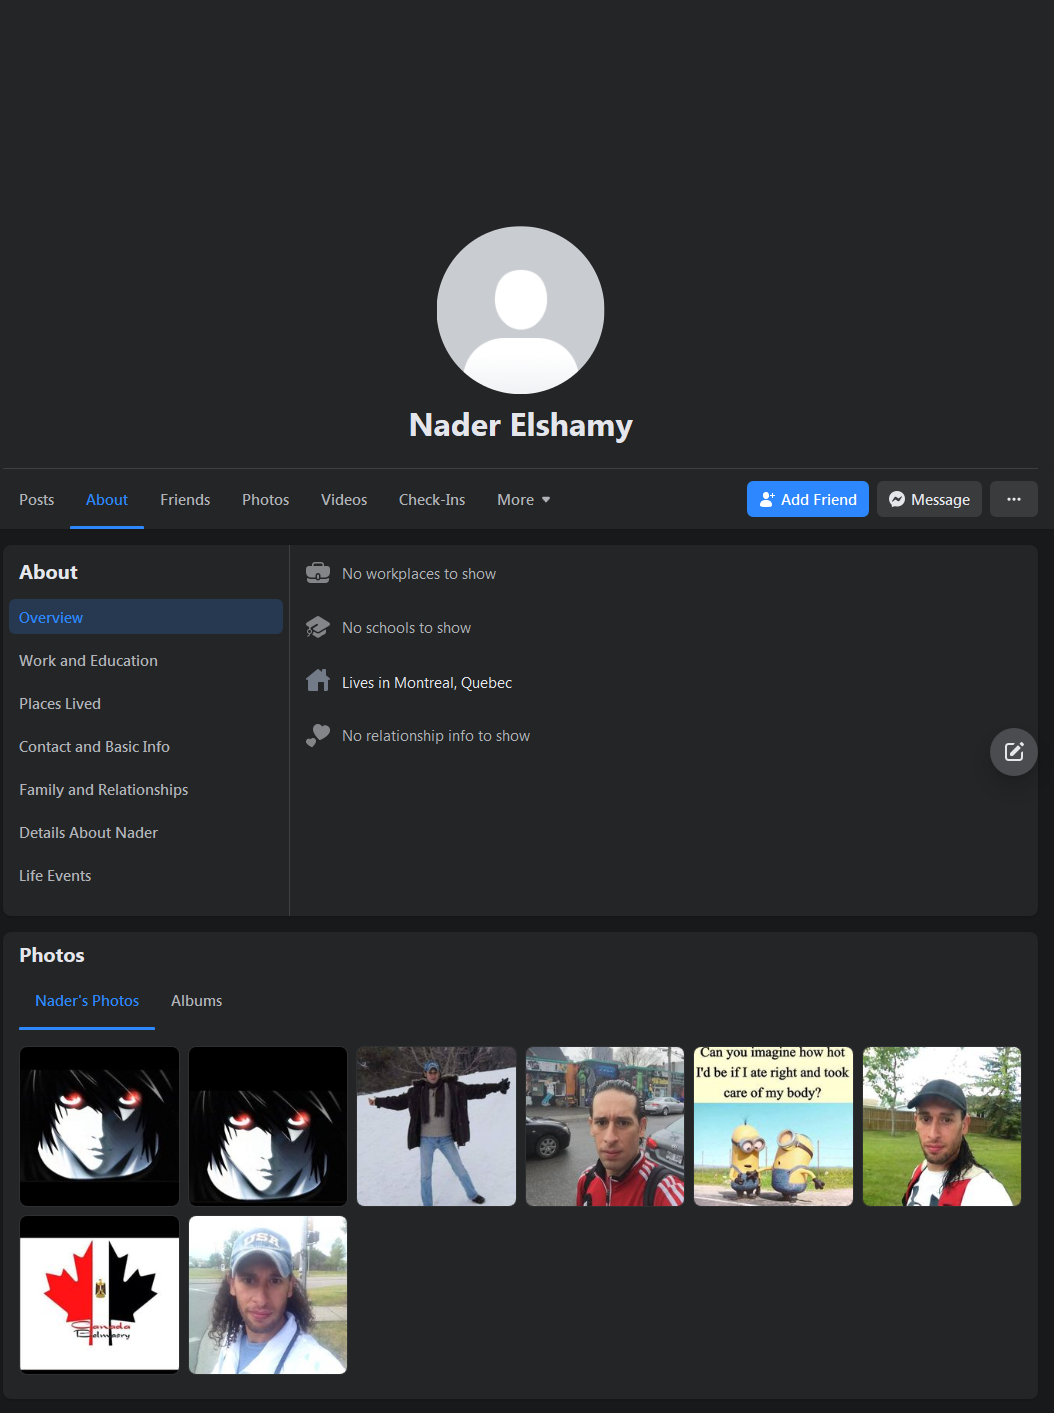The width and height of the screenshot is (1054, 1413).
Task: Send a message with the Message button
Action: [x=930, y=499]
